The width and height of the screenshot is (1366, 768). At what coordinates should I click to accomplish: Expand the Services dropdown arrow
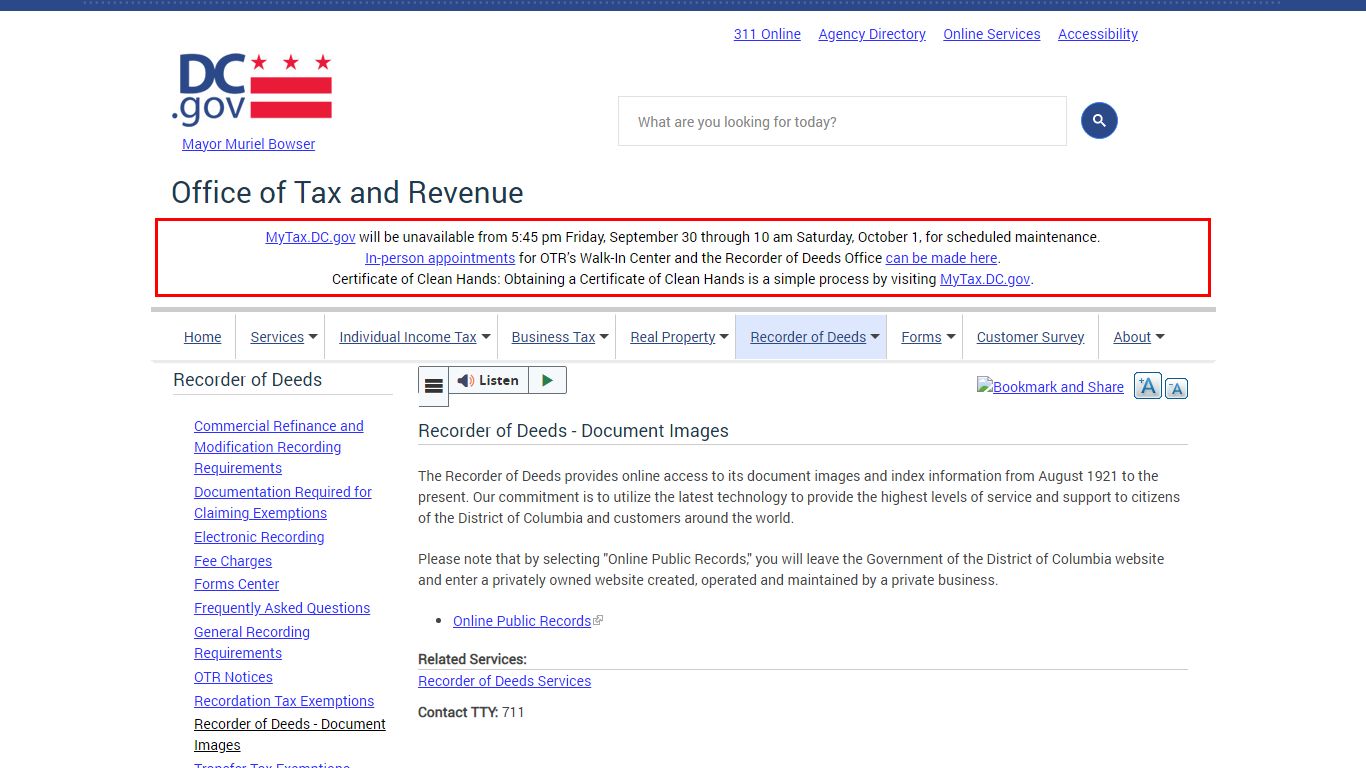(x=313, y=337)
